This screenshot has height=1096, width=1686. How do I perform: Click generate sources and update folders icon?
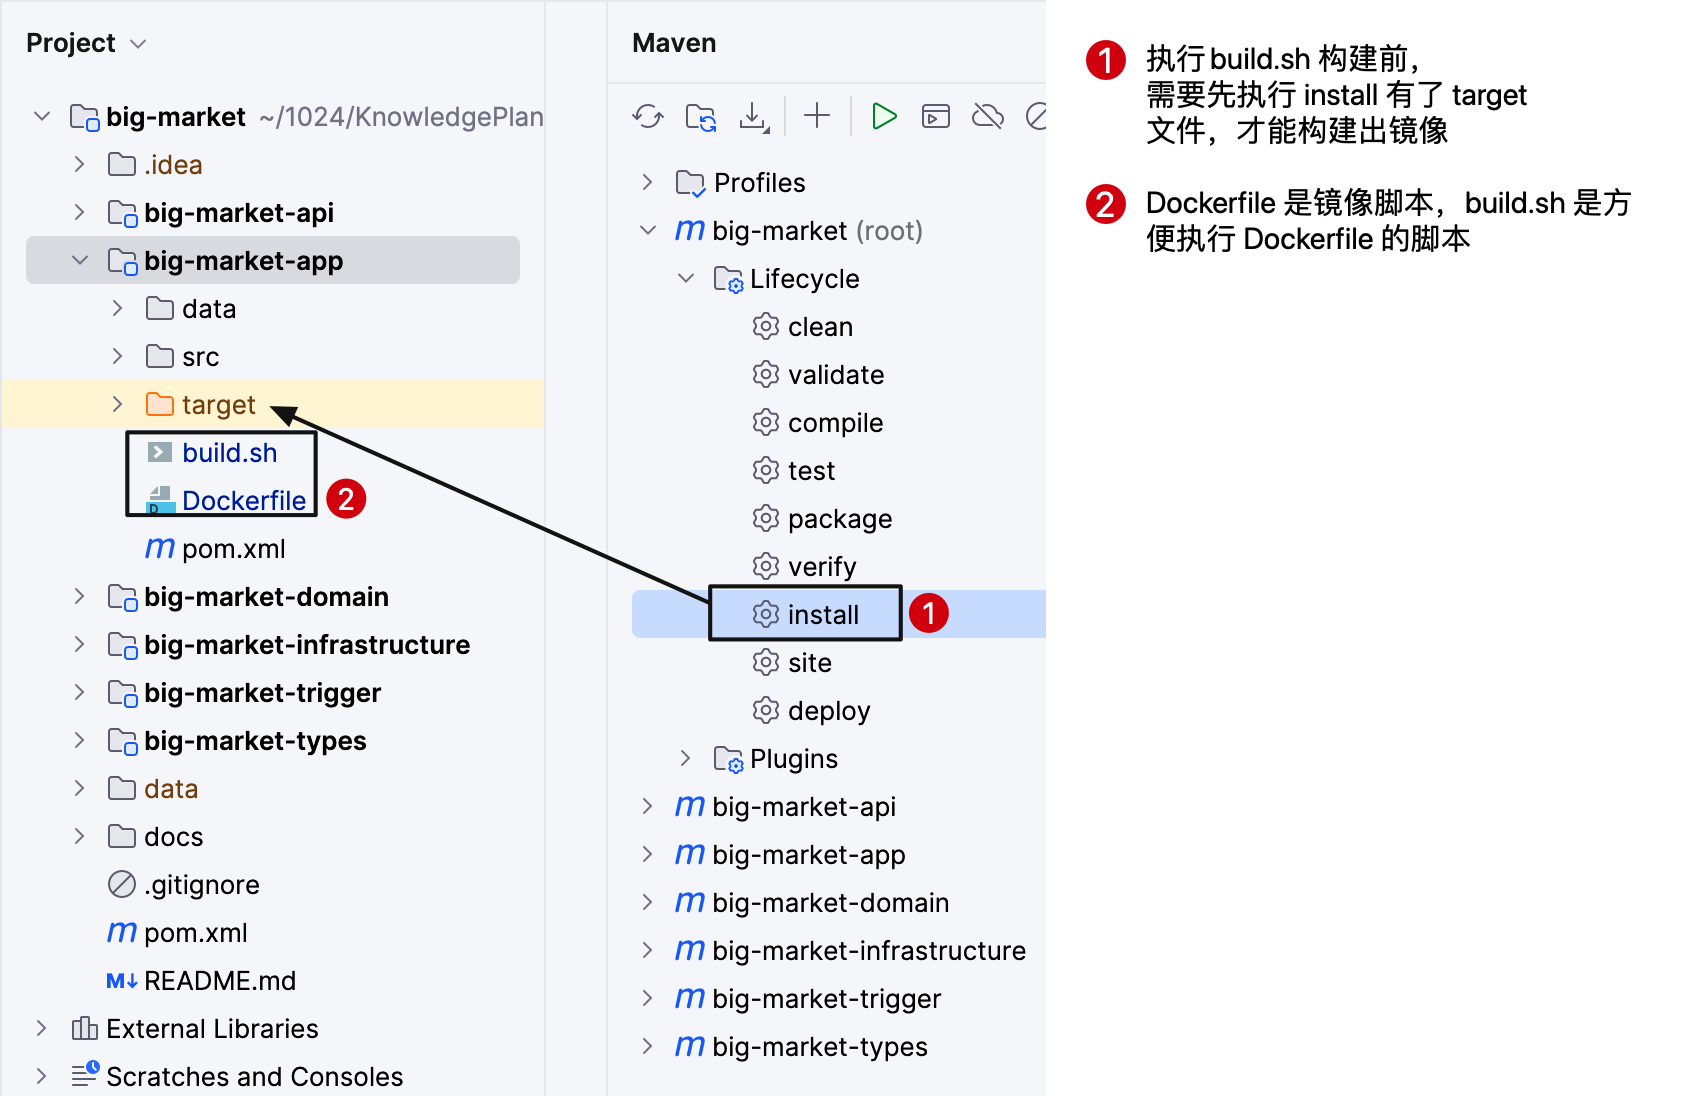point(700,117)
